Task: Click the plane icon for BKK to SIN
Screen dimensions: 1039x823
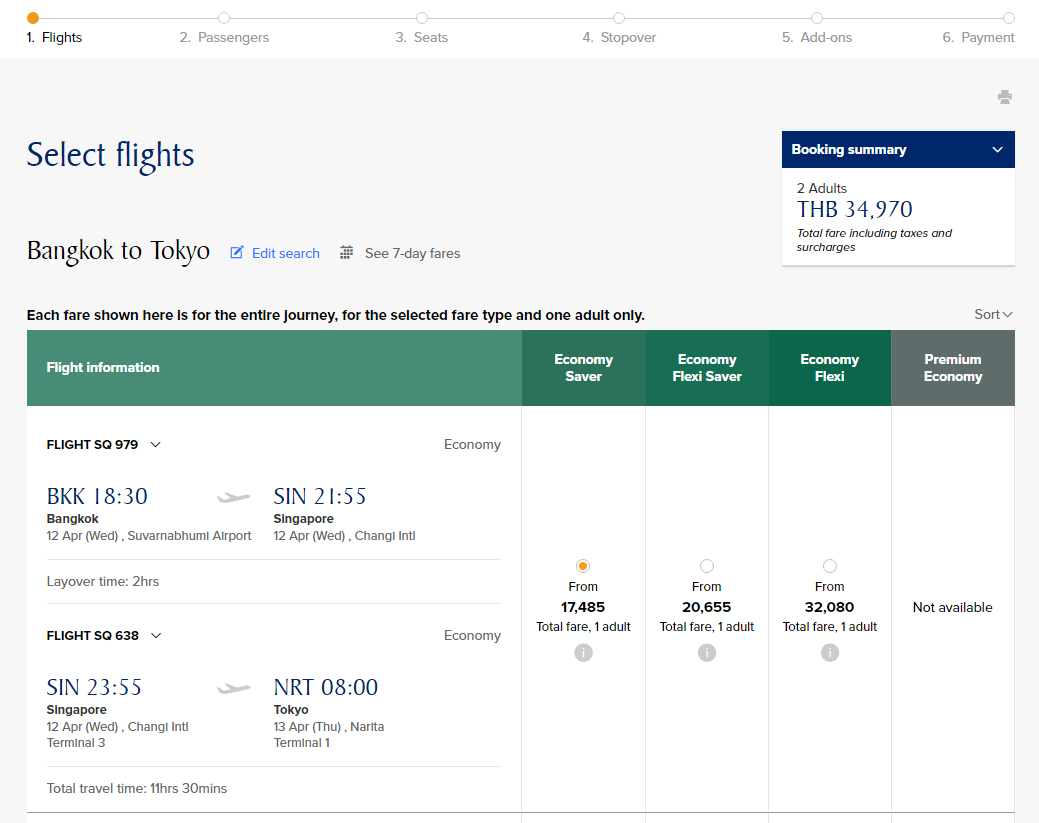Action: point(234,497)
